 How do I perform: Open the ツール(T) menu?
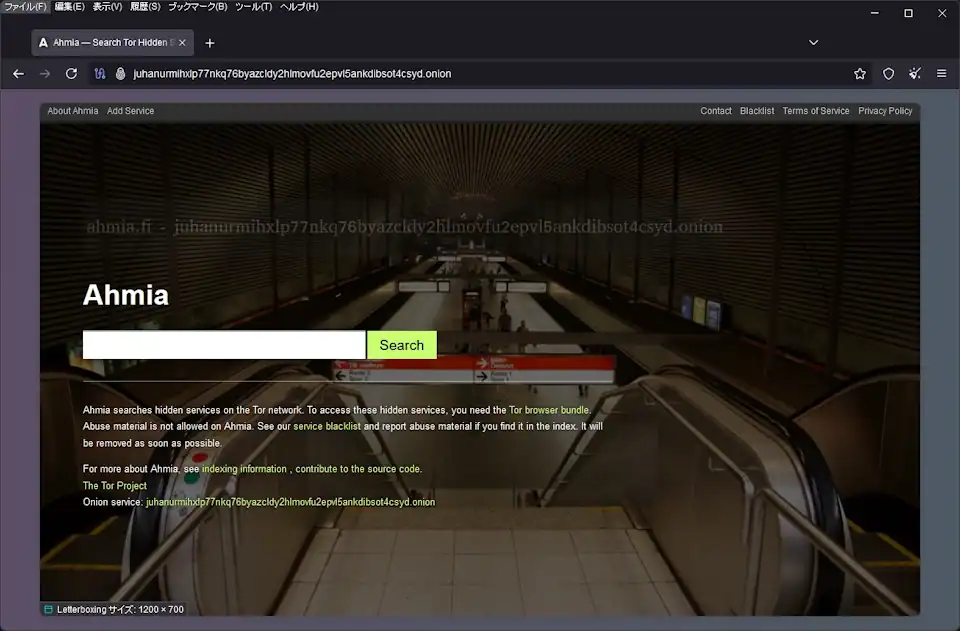253,7
